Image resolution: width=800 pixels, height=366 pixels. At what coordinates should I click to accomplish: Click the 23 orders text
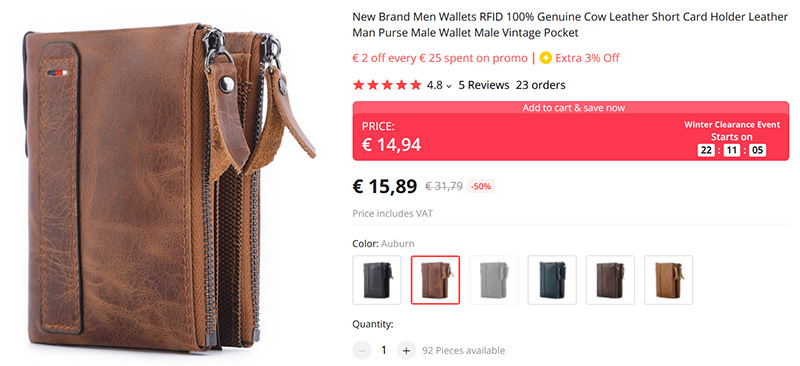point(540,85)
